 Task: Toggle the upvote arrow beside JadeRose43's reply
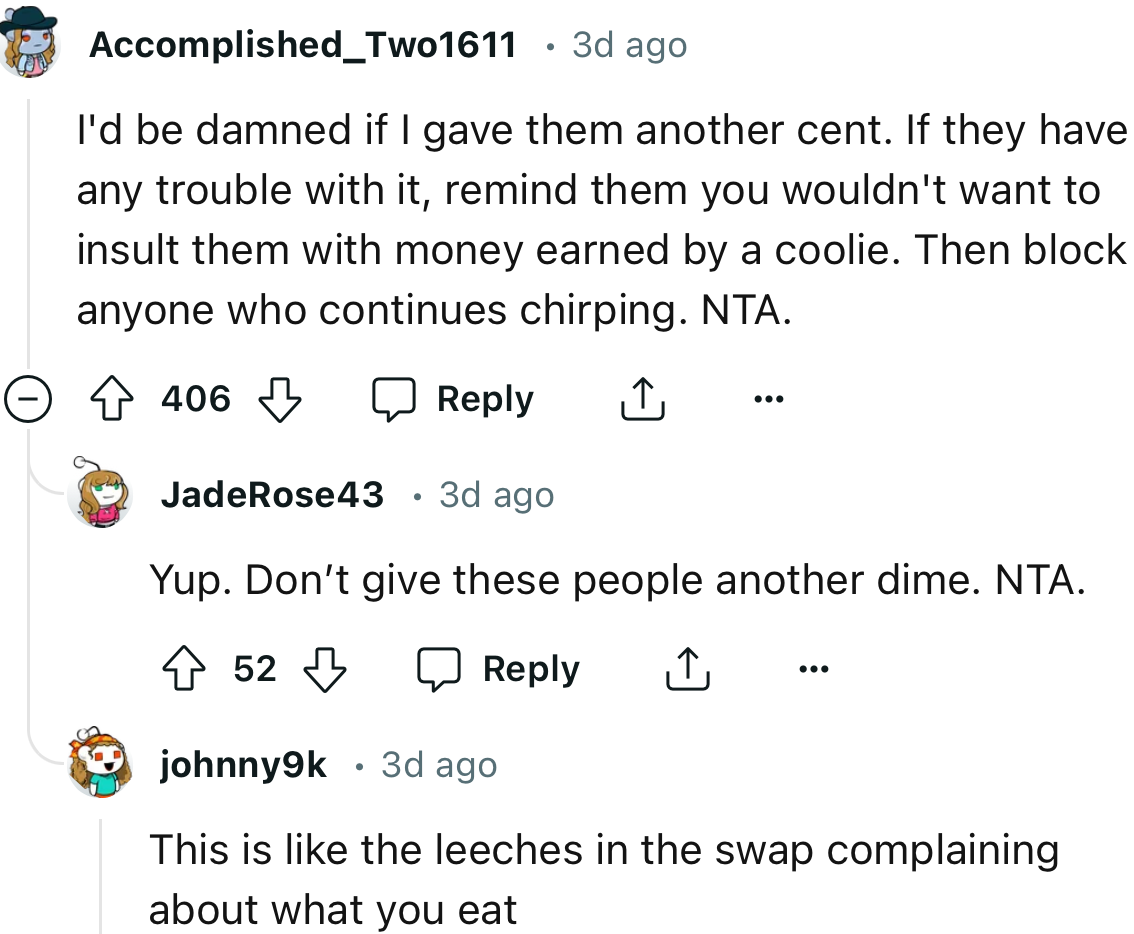click(182, 668)
